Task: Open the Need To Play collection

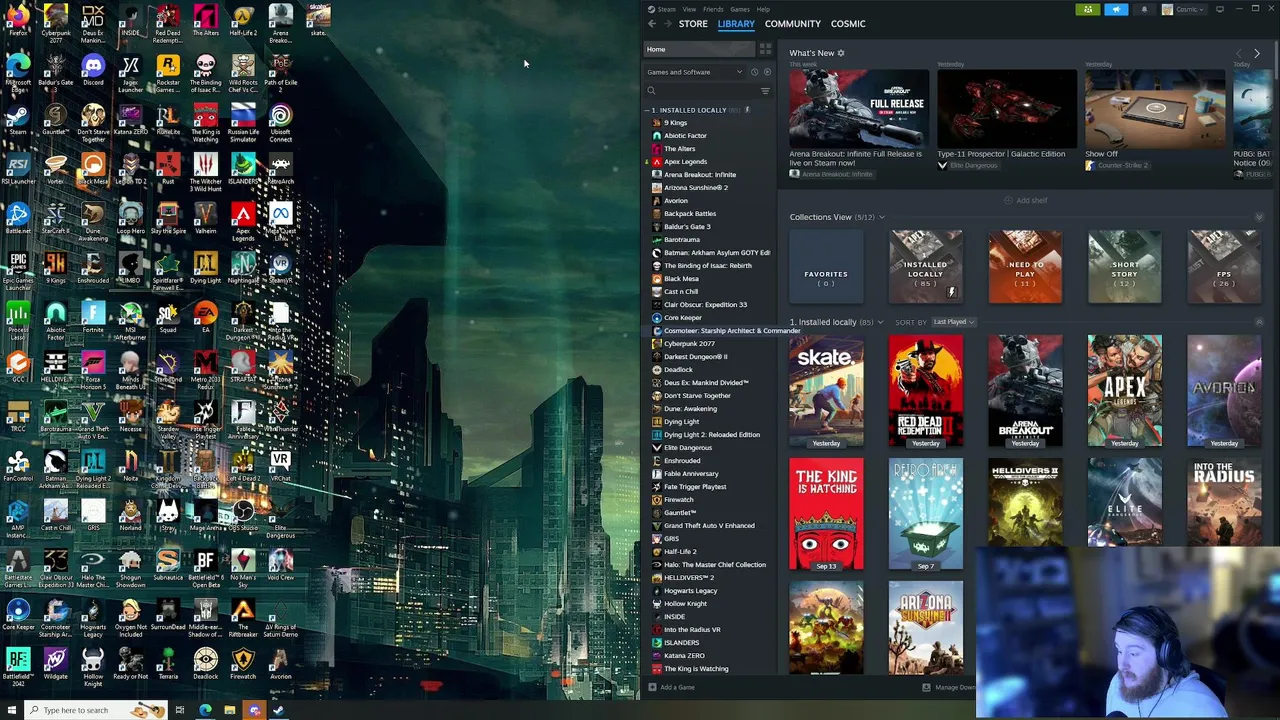Action: pos(1025,267)
